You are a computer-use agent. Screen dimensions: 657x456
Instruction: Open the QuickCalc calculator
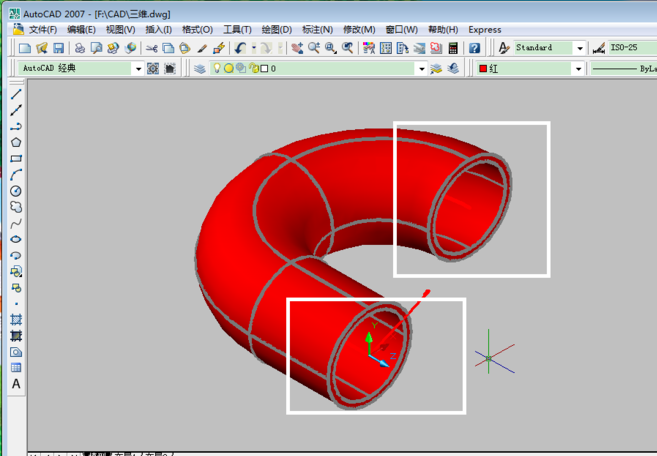(x=453, y=48)
